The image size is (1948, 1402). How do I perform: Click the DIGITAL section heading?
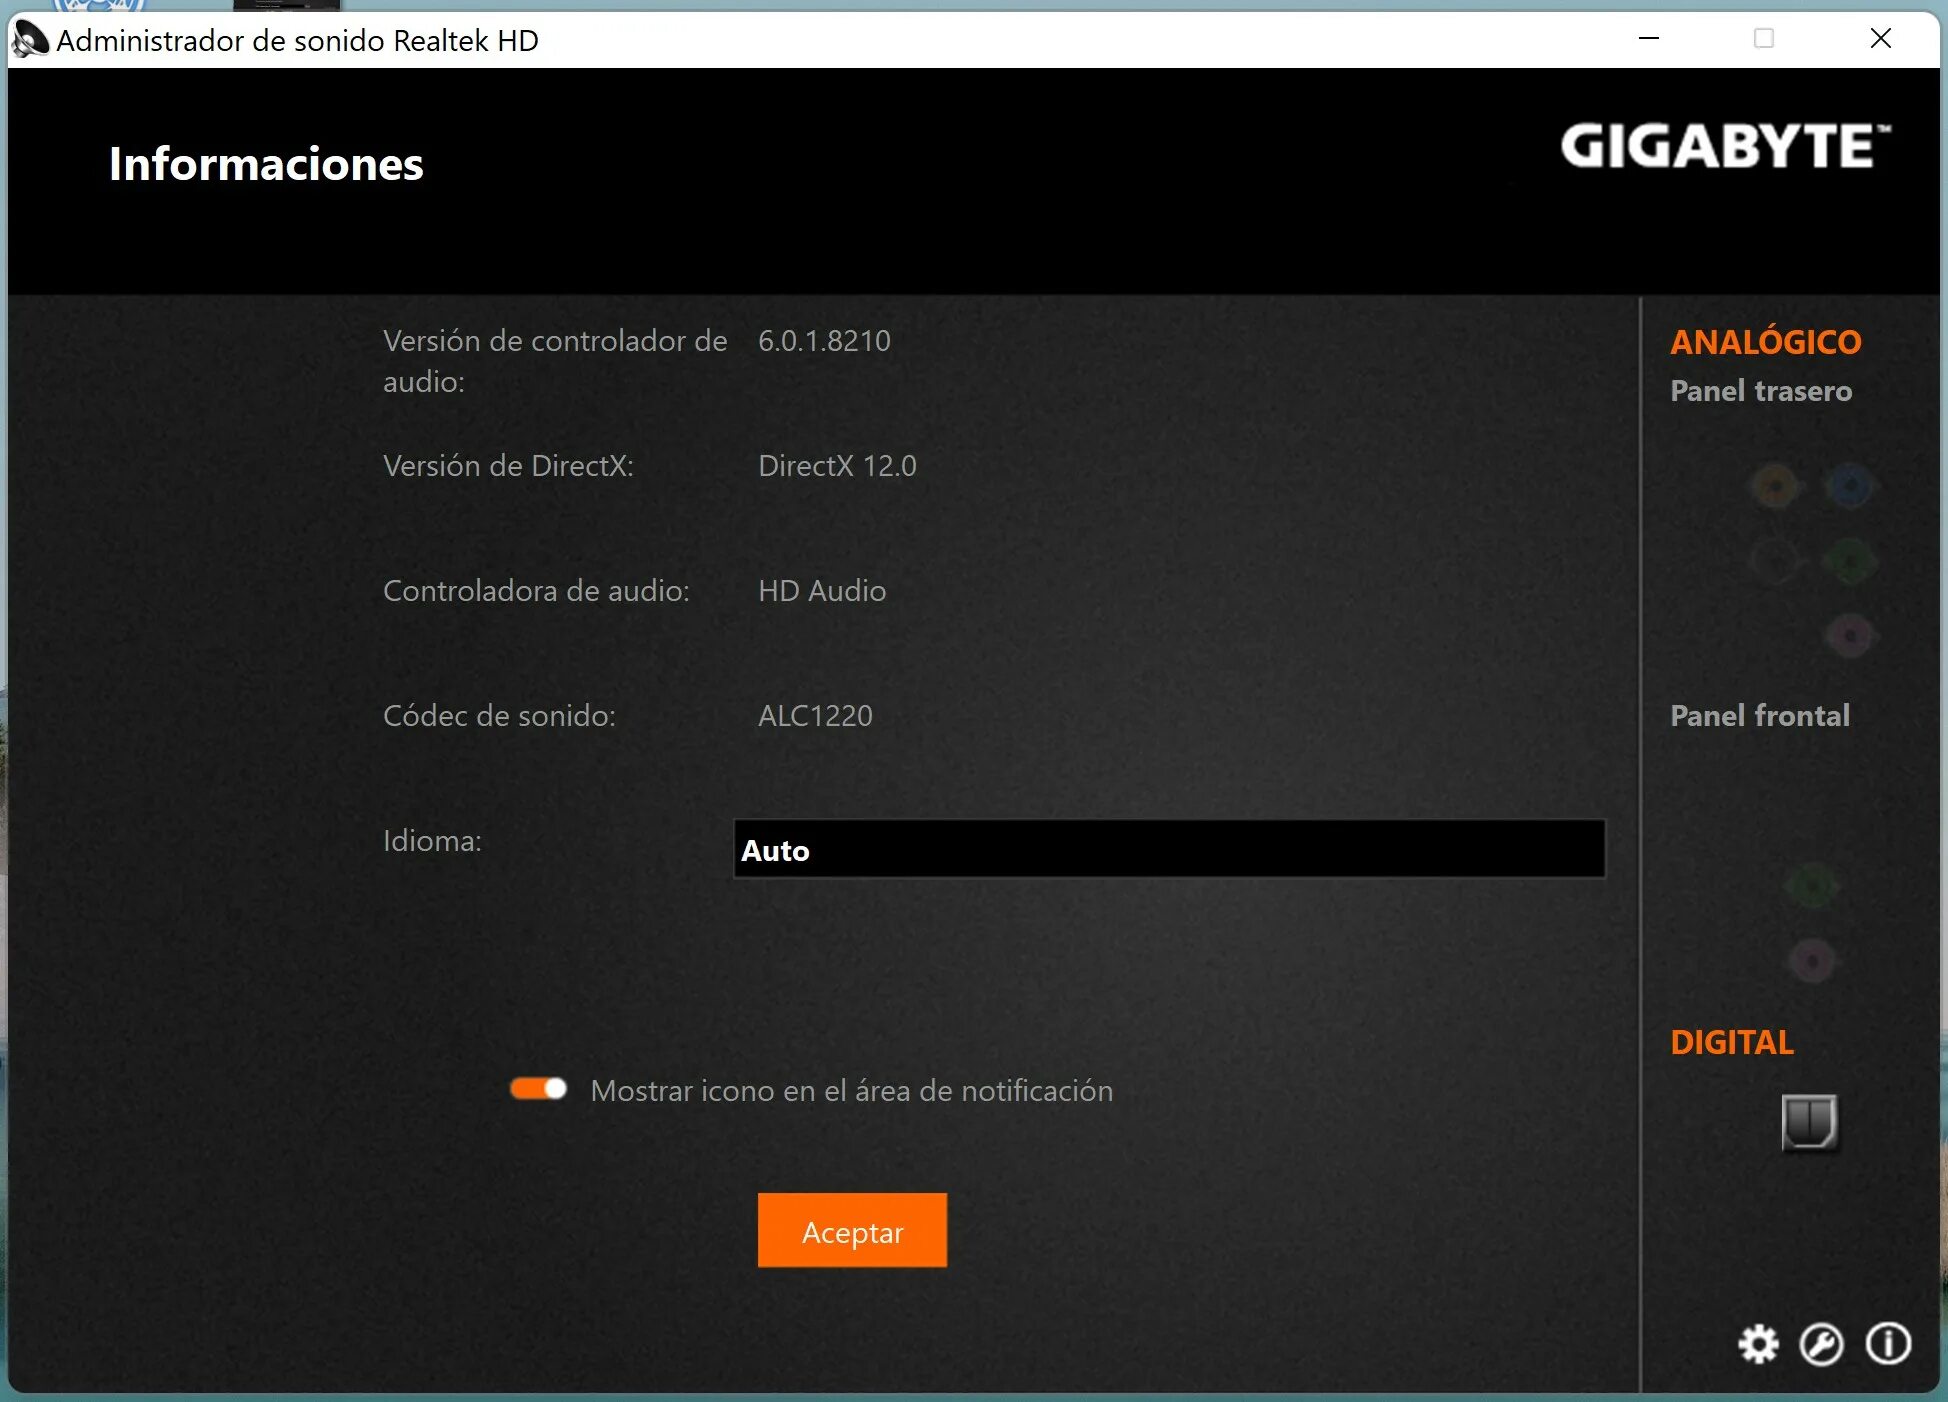(x=1732, y=1042)
